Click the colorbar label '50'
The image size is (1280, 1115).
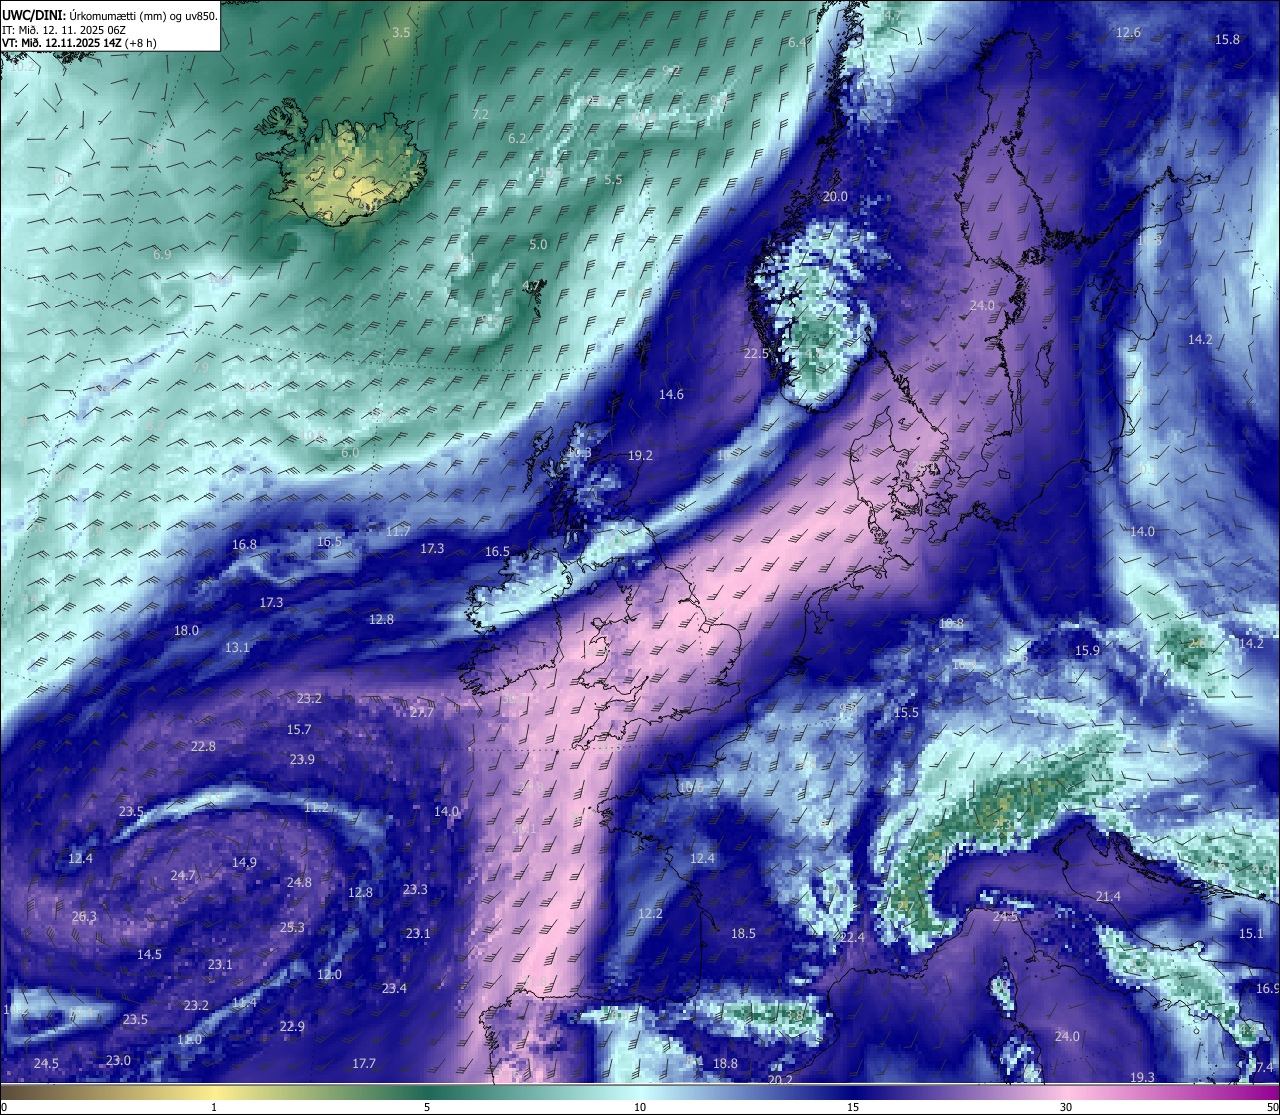point(1272,1107)
